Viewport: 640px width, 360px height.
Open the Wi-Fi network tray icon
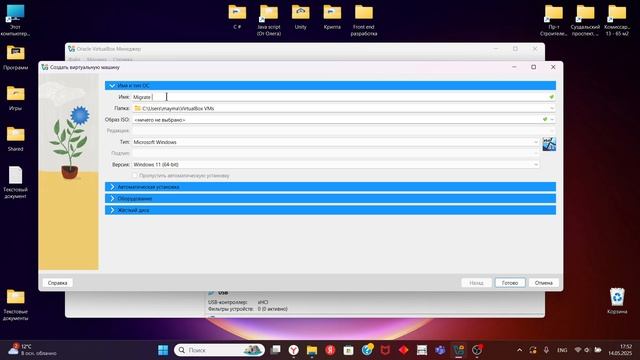pos(578,350)
